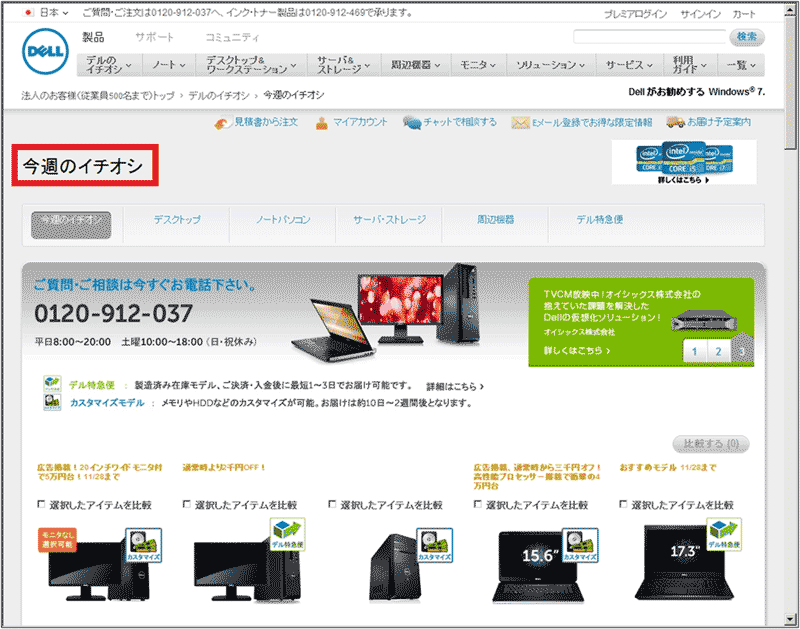The width and height of the screenshot is (800, 629).
Task: Click the デル特急便 badge on second desktop product
Action: 288,534
